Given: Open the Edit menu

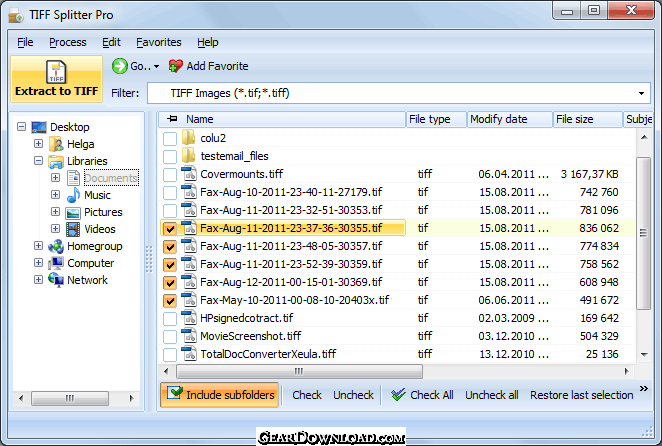Looking at the screenshot, I should tap(111, 42).
